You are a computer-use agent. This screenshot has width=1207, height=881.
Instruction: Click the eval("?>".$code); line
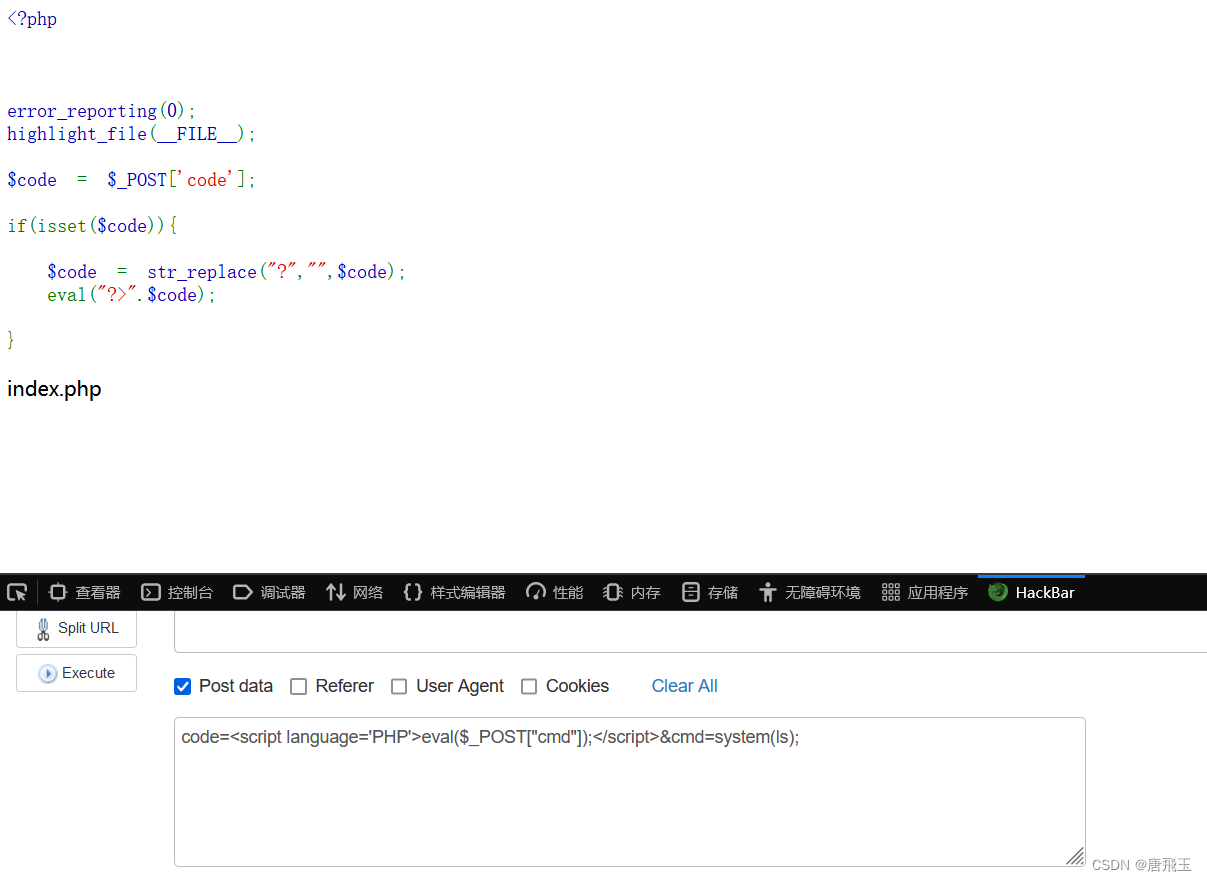[x=132, y=295]
